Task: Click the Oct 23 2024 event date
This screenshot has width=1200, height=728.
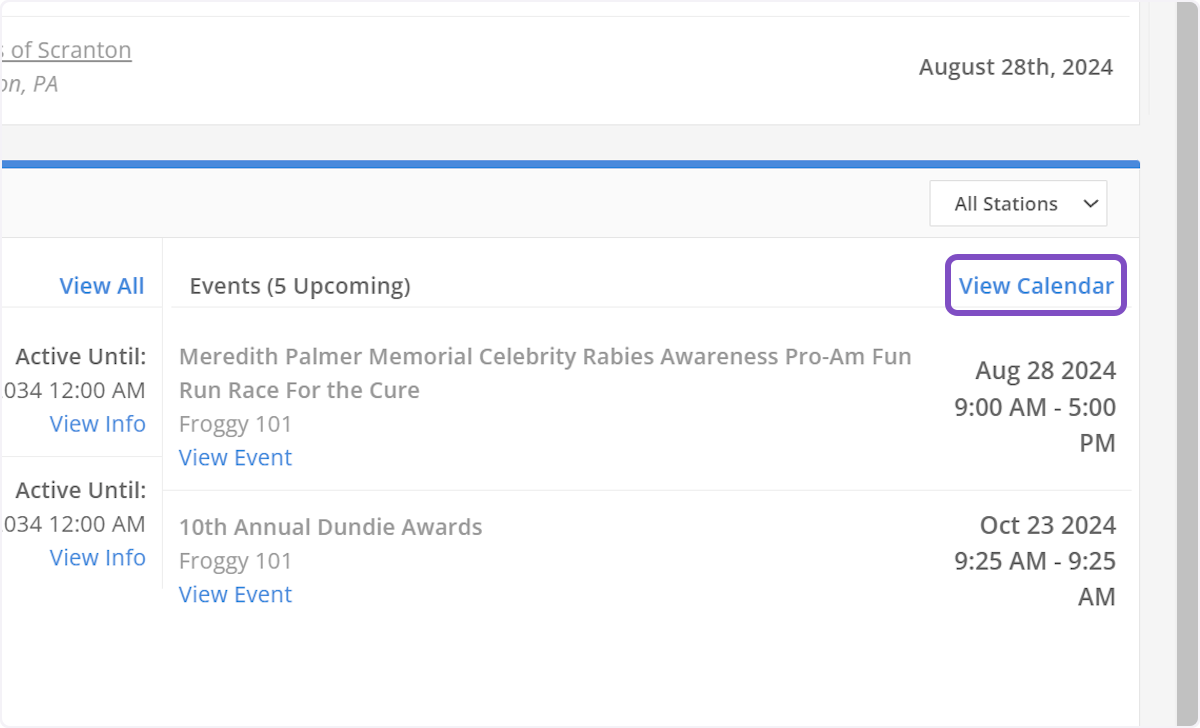Action: click(x=1047, y=525)
